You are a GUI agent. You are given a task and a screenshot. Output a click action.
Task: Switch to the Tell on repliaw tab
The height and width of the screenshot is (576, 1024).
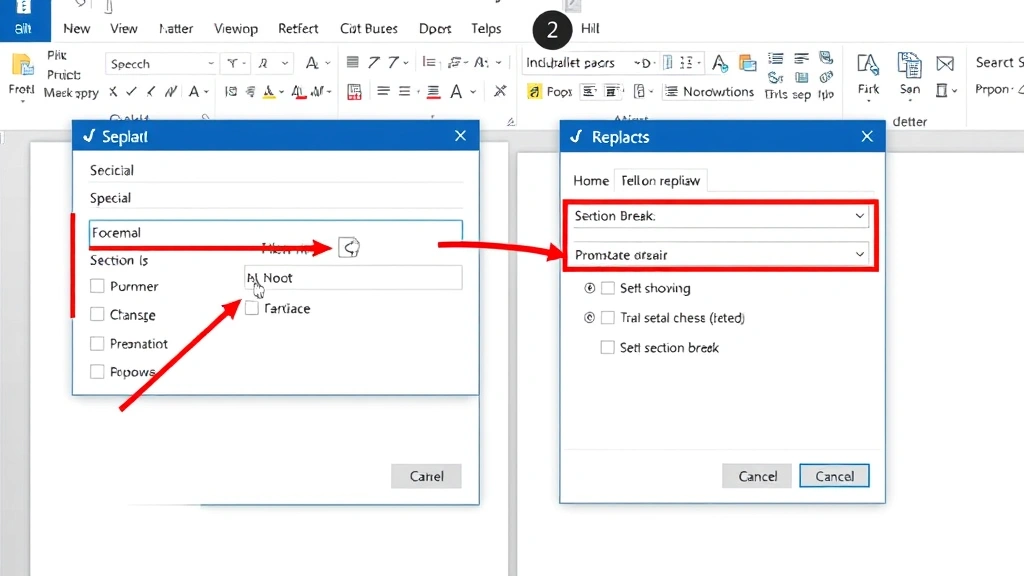[x=661, y=181]
